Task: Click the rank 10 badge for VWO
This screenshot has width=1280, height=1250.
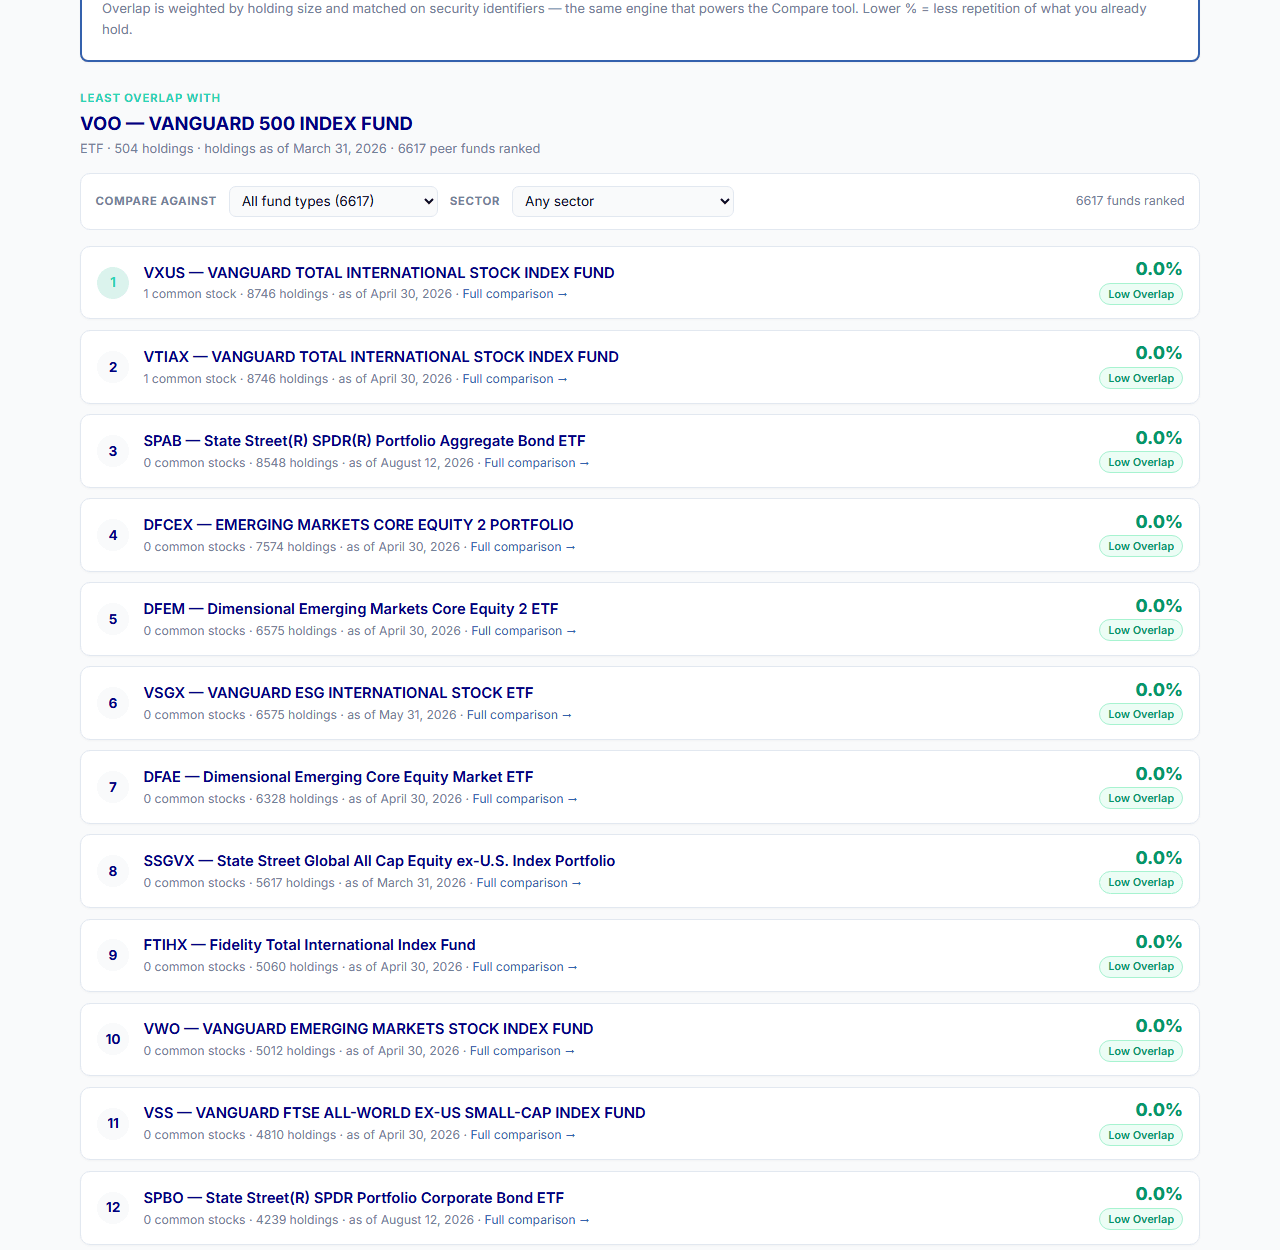Action: 113,1039
